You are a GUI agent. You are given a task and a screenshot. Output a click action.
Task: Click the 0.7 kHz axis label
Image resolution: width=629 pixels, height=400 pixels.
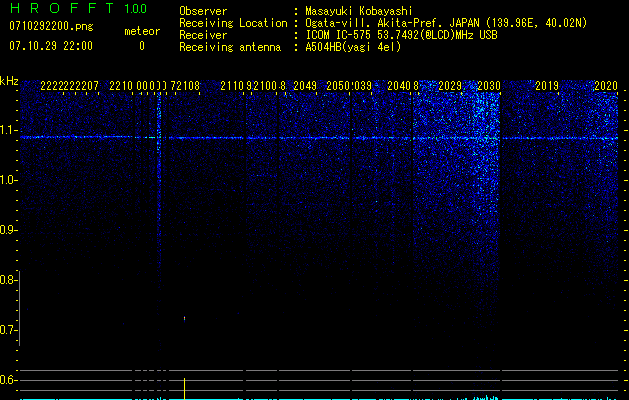coord(8,330)
